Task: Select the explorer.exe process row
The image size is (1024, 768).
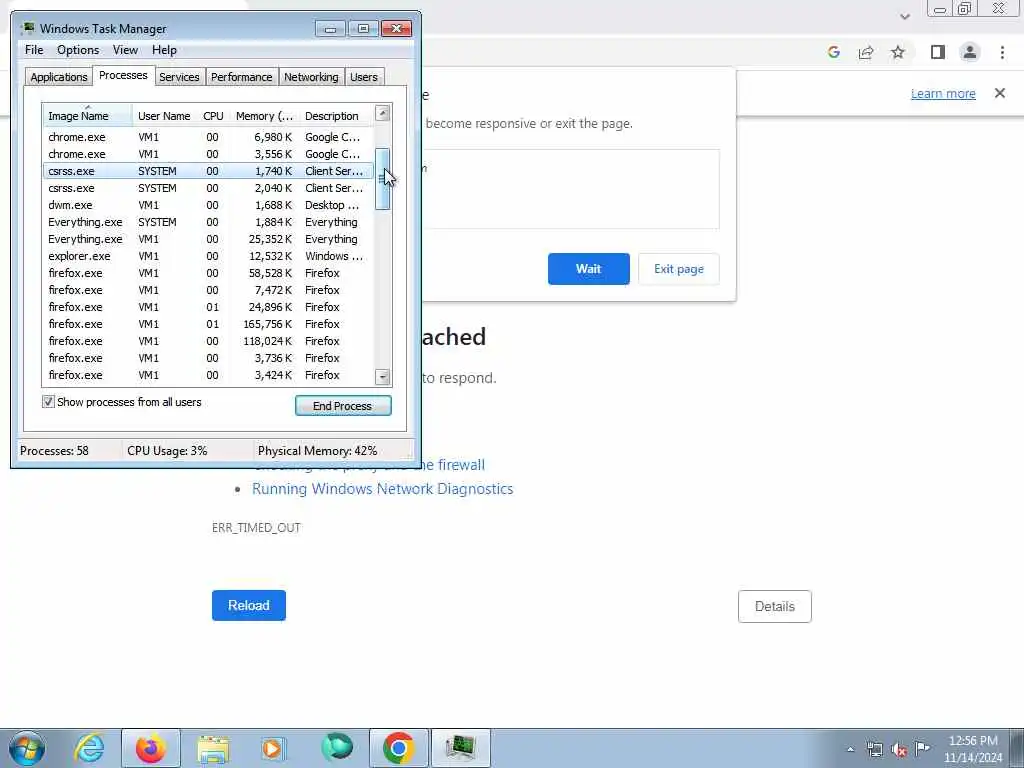Action: click(x=208, y=256)
